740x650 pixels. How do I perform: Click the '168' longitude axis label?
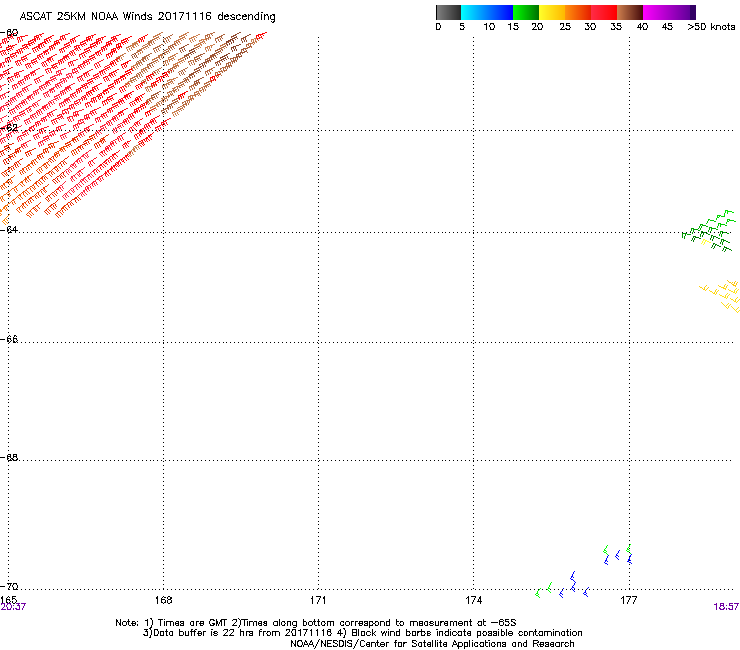pyautogui.click(x=163, y=600)
